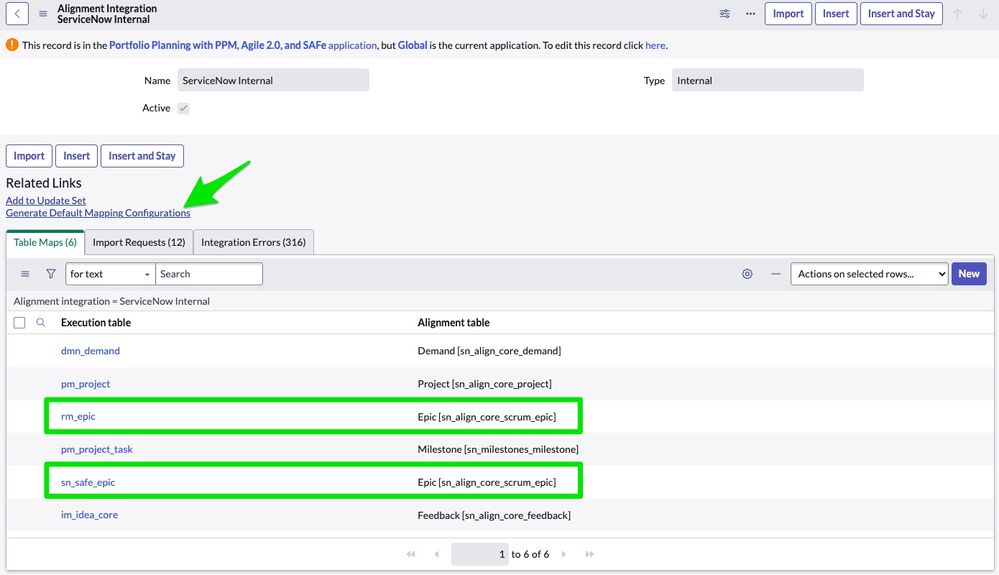This screenshot has width=999, height=575.
Task: Toggle the Active checkbox
Action: 183,108
